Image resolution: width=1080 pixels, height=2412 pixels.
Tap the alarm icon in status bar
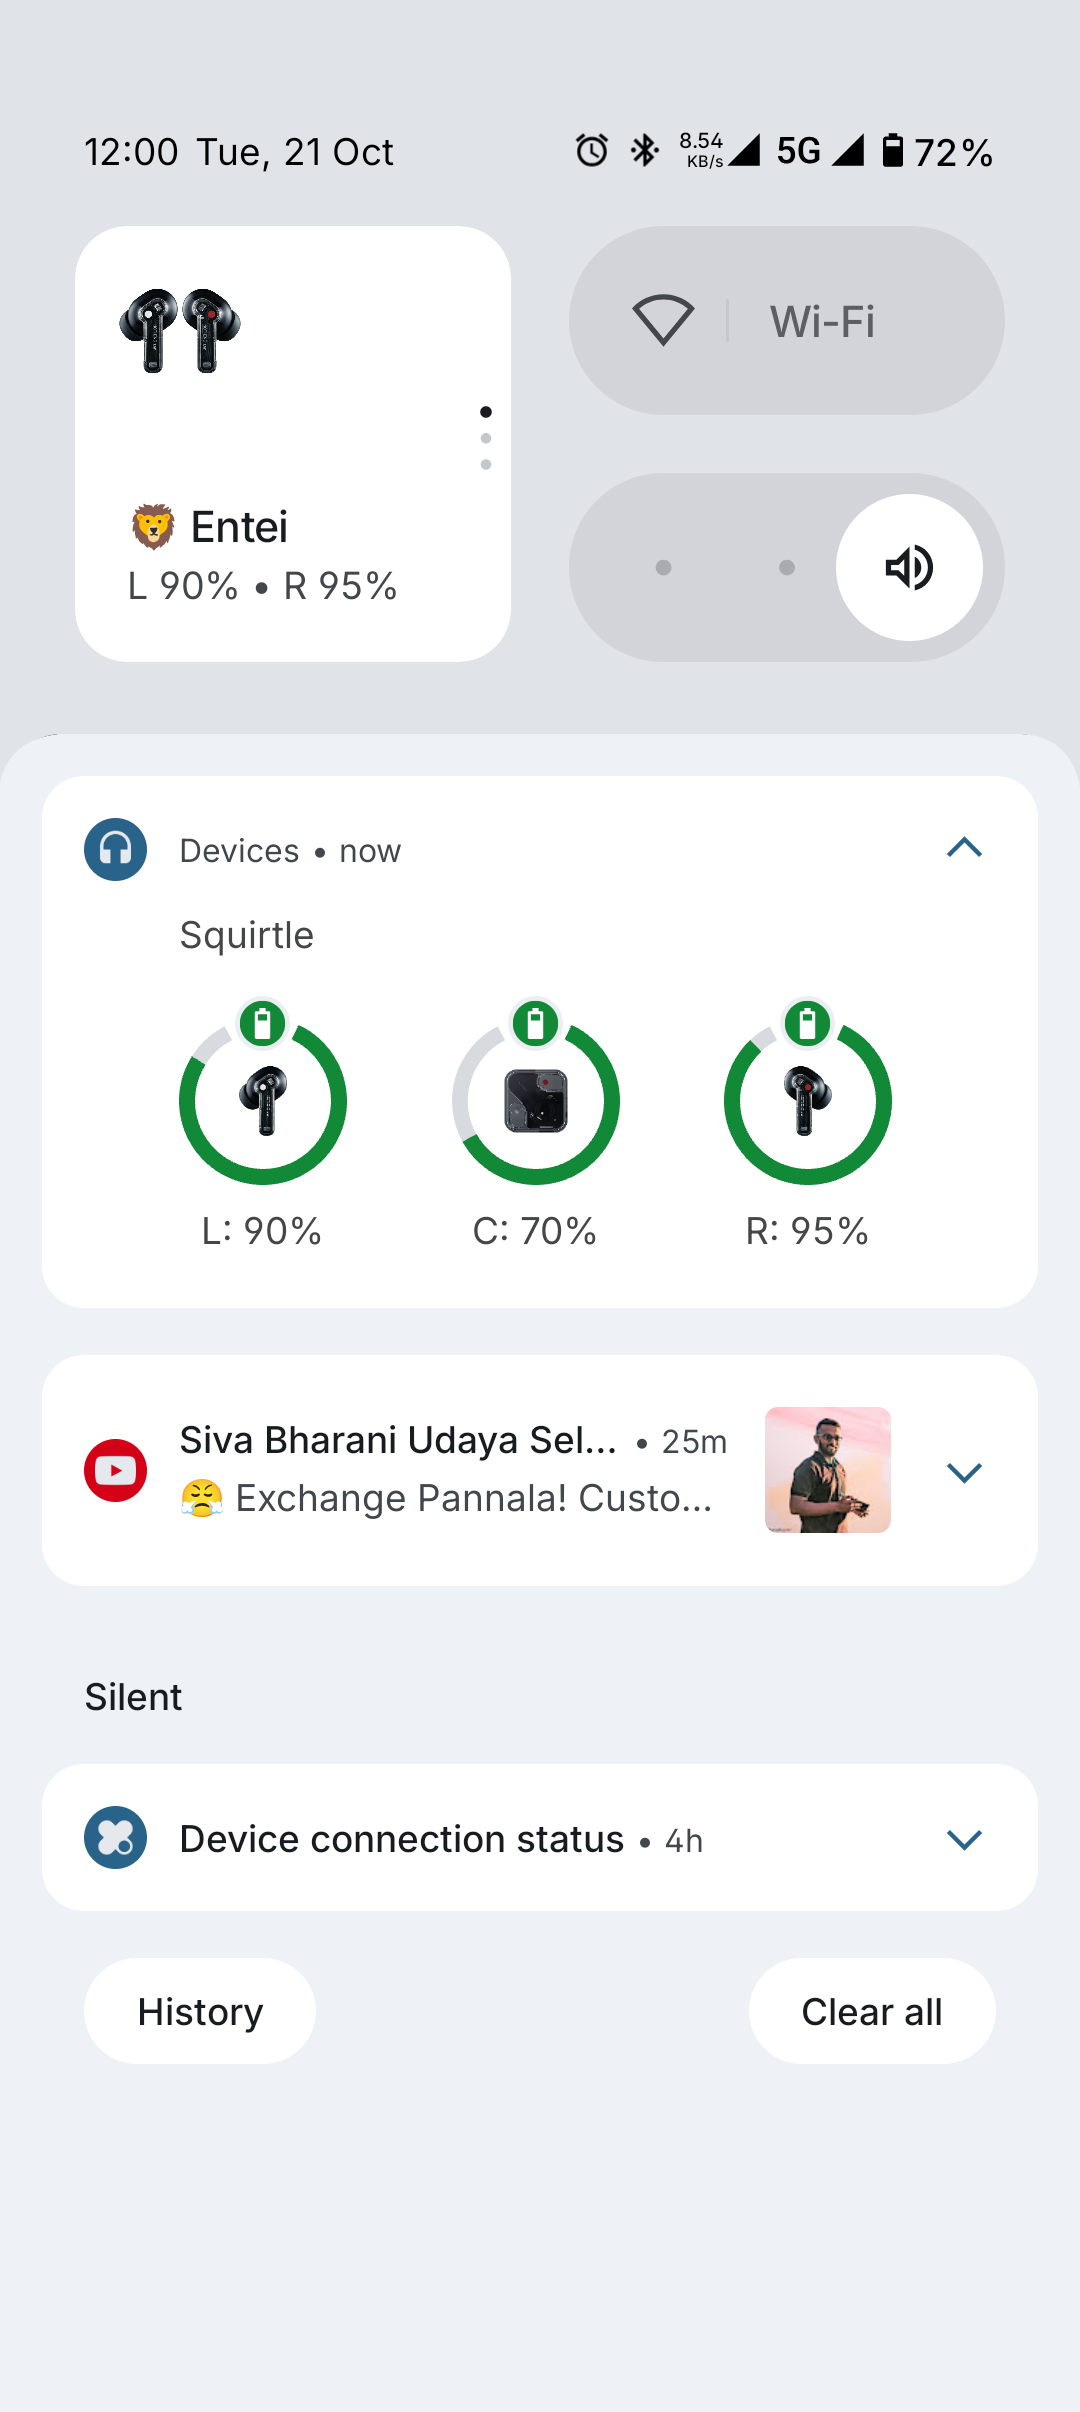pyautogui.click(x=592, y=151)
